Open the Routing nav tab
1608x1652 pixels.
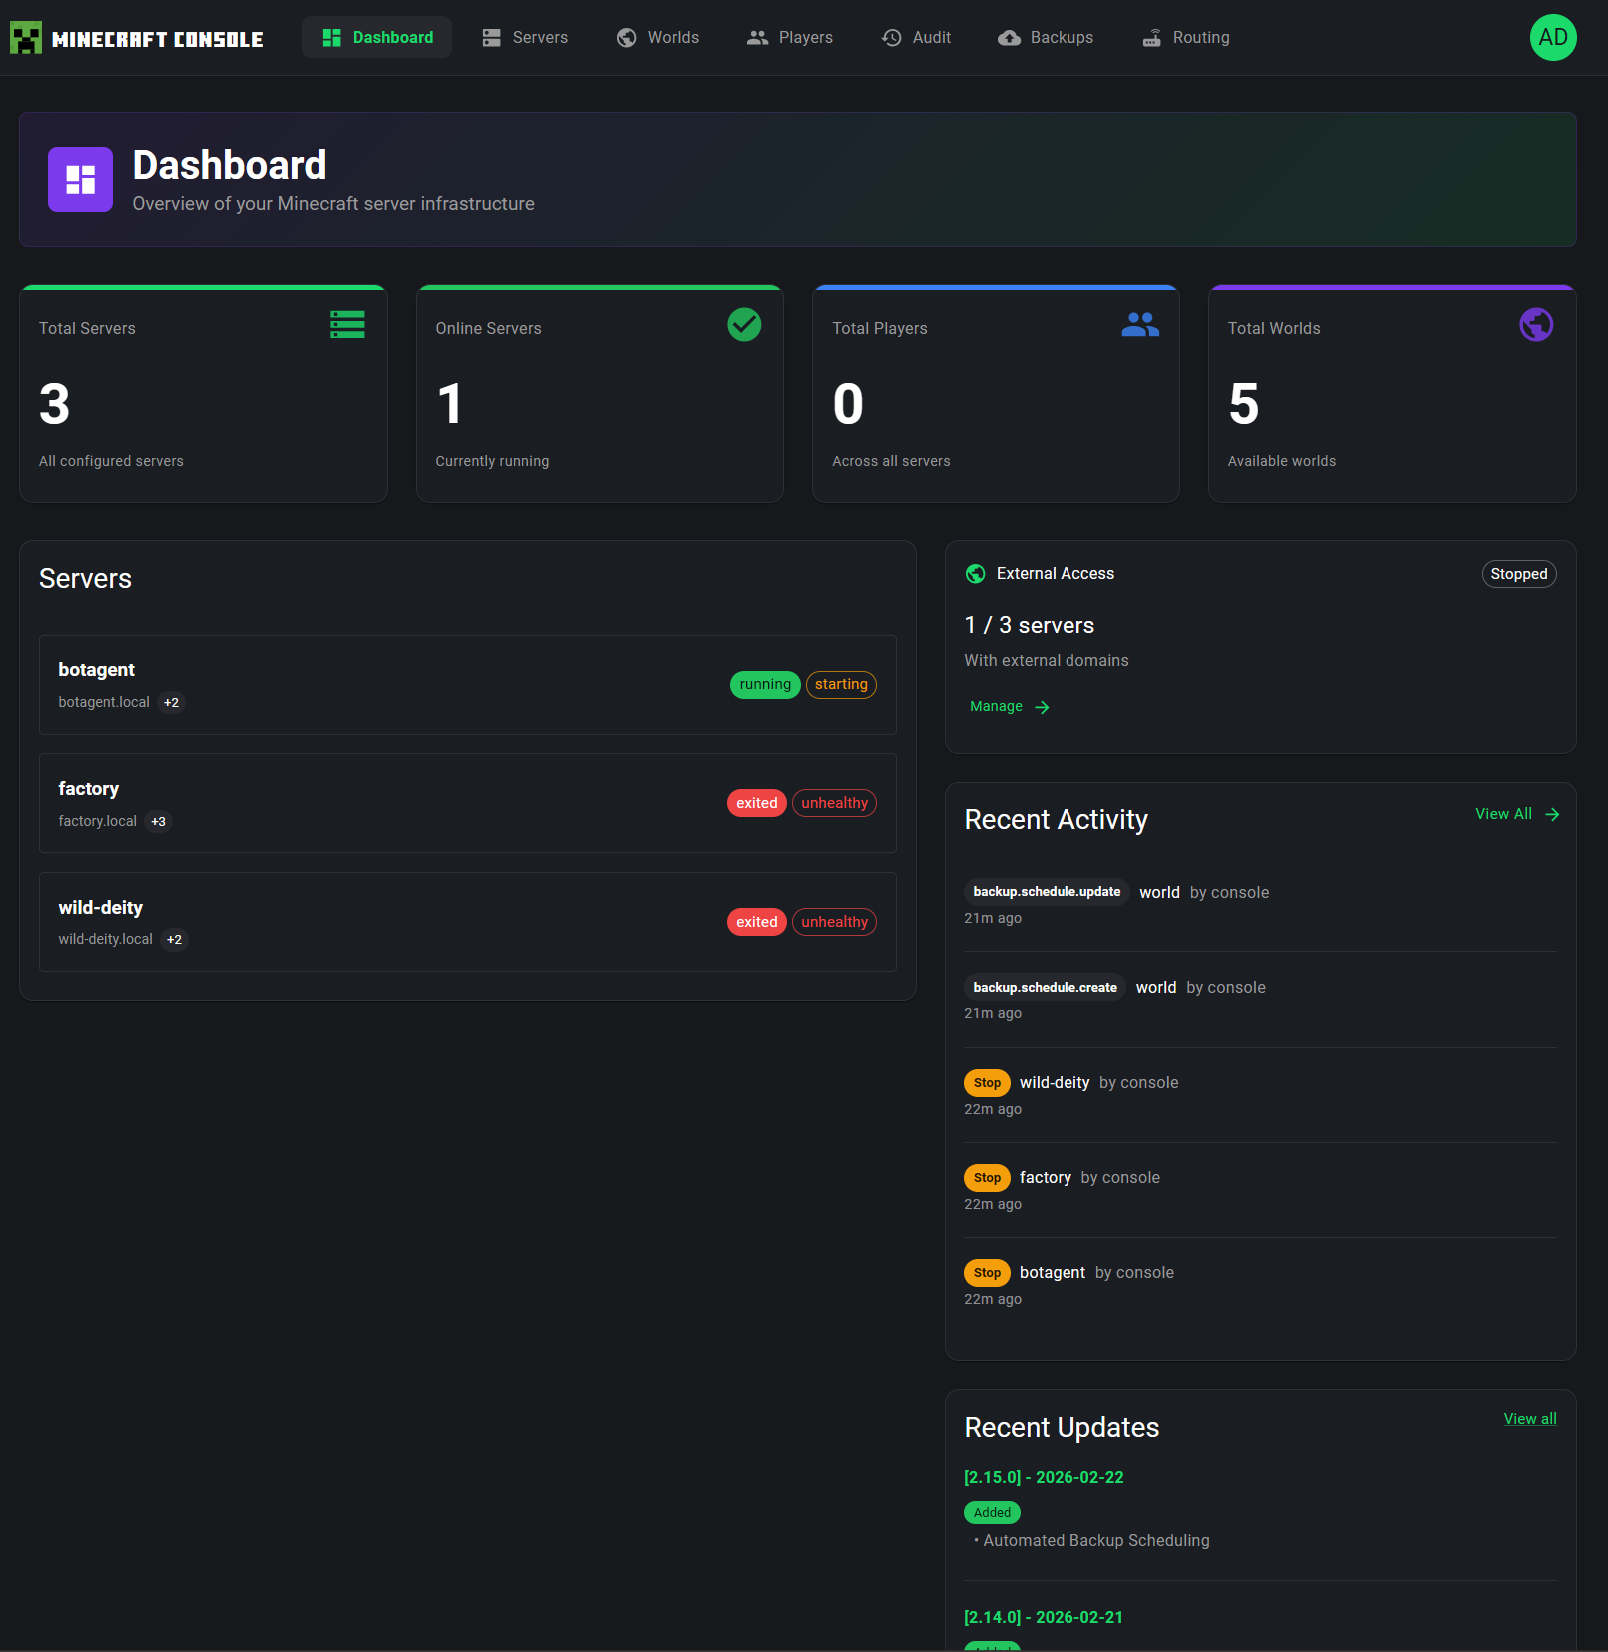click(x=1186, y=38)
